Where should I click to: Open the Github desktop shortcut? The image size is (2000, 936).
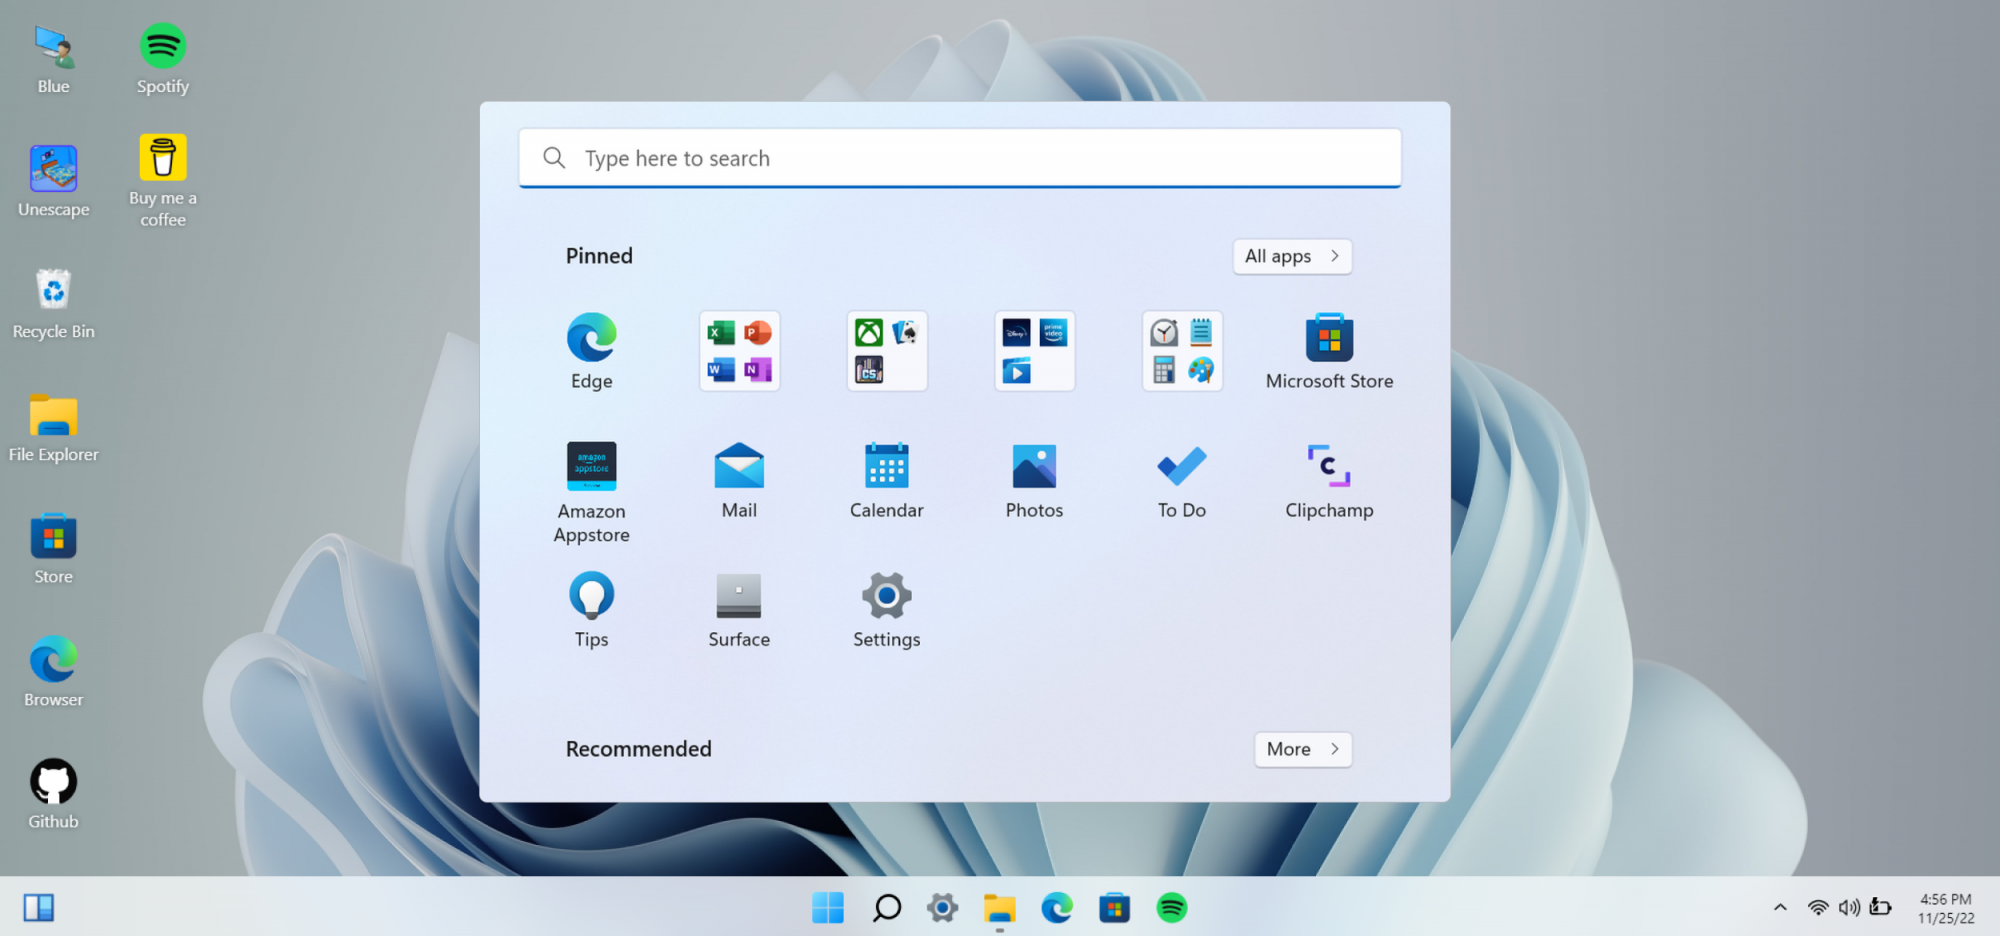[x=53, y=795]
